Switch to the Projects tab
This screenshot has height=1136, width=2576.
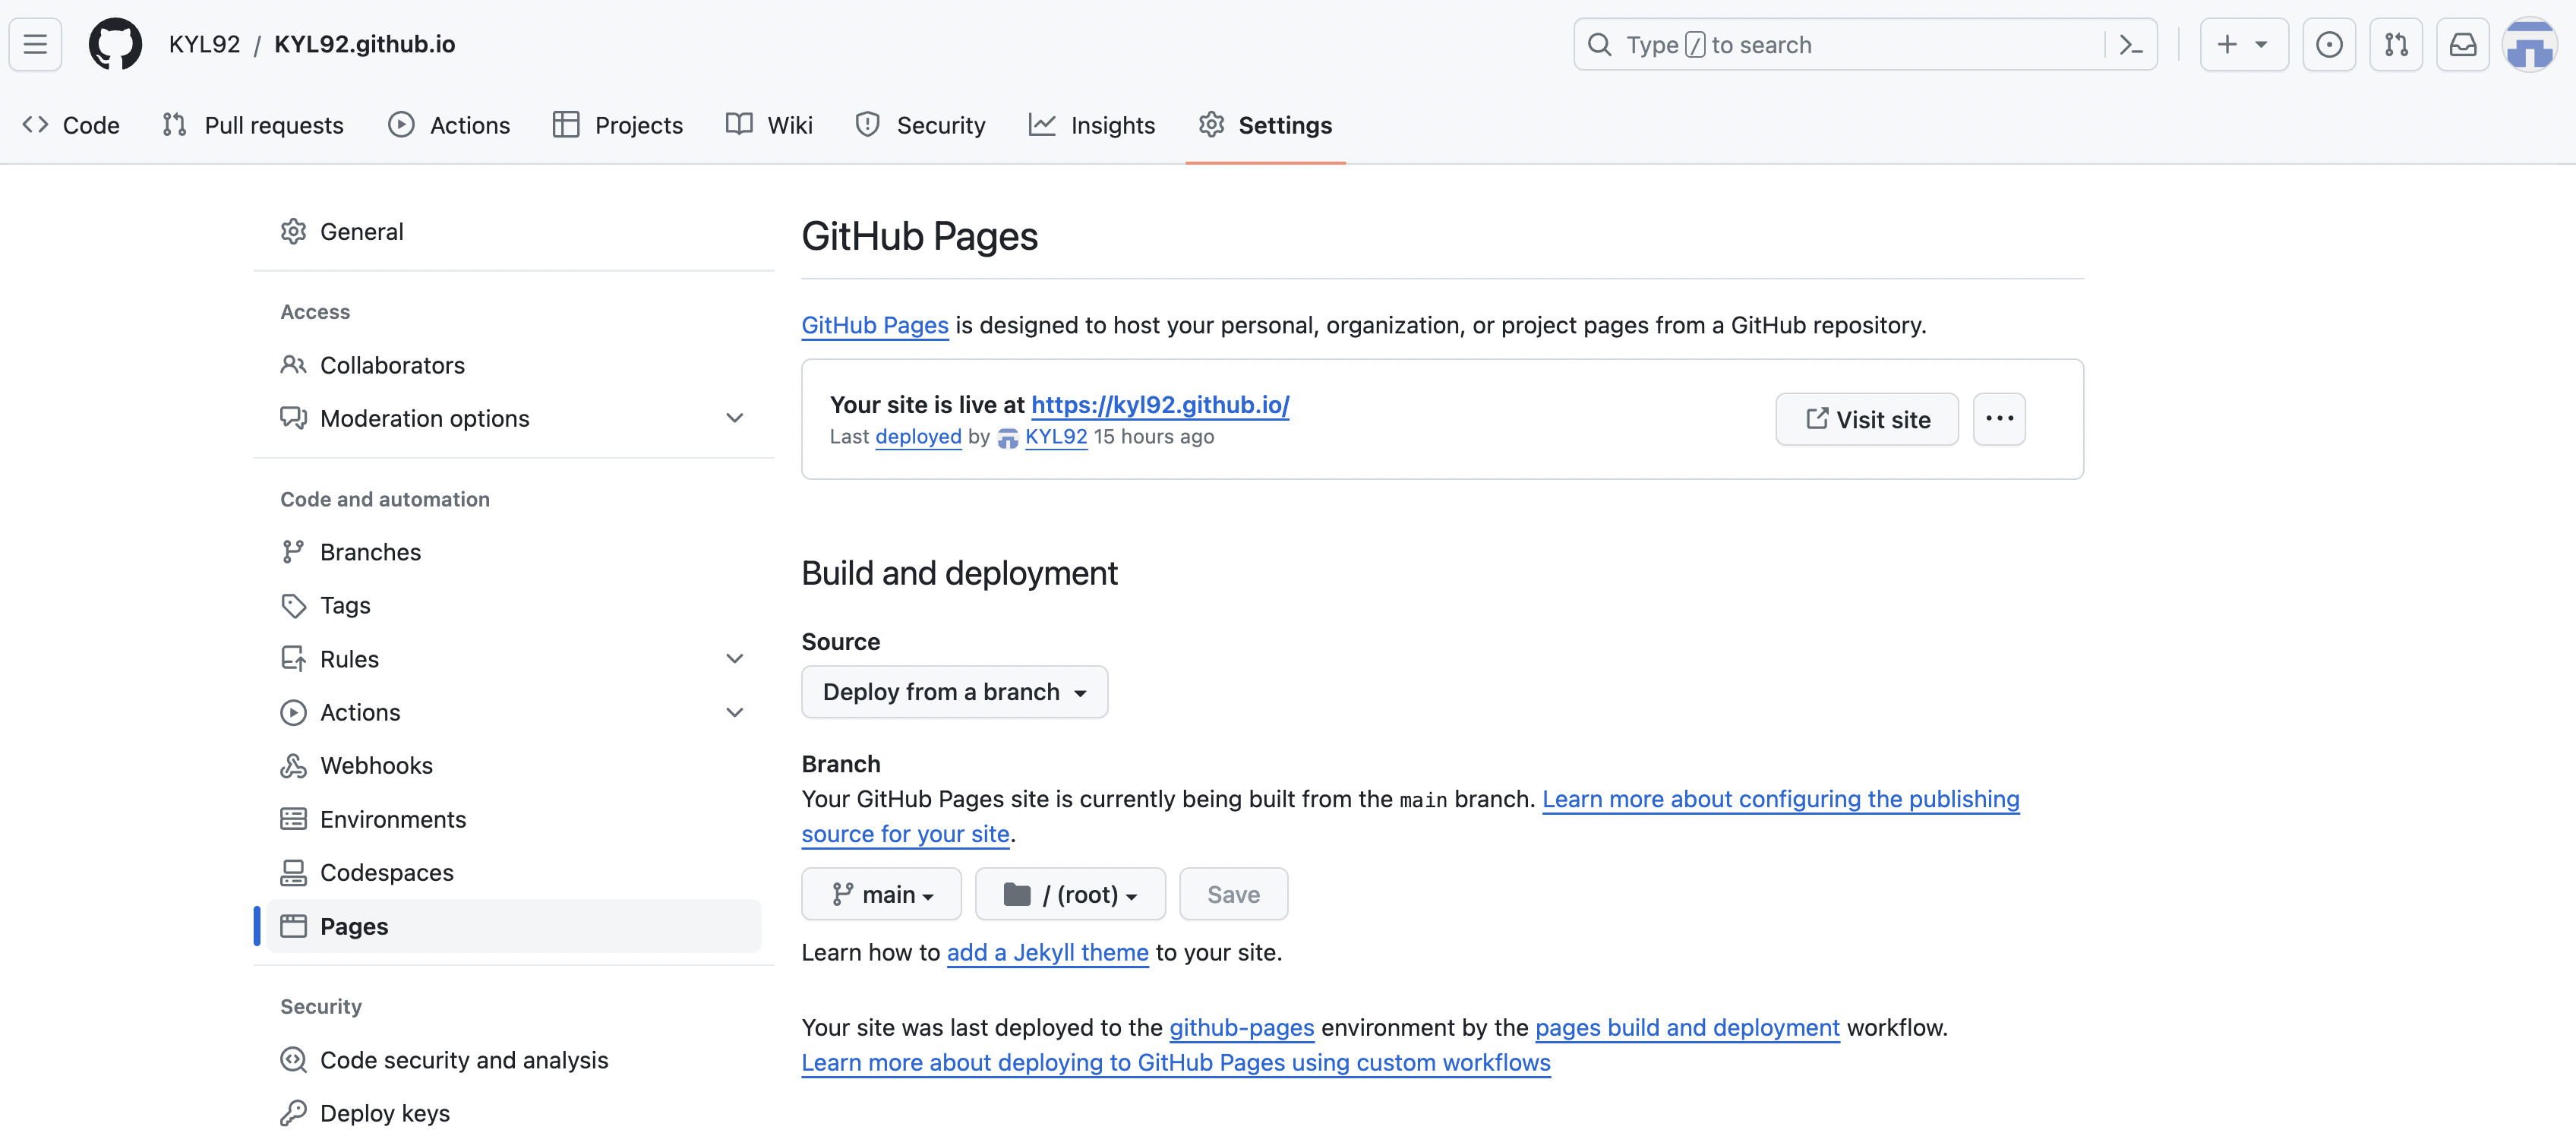pyautogui.click(x=618, y=125)
